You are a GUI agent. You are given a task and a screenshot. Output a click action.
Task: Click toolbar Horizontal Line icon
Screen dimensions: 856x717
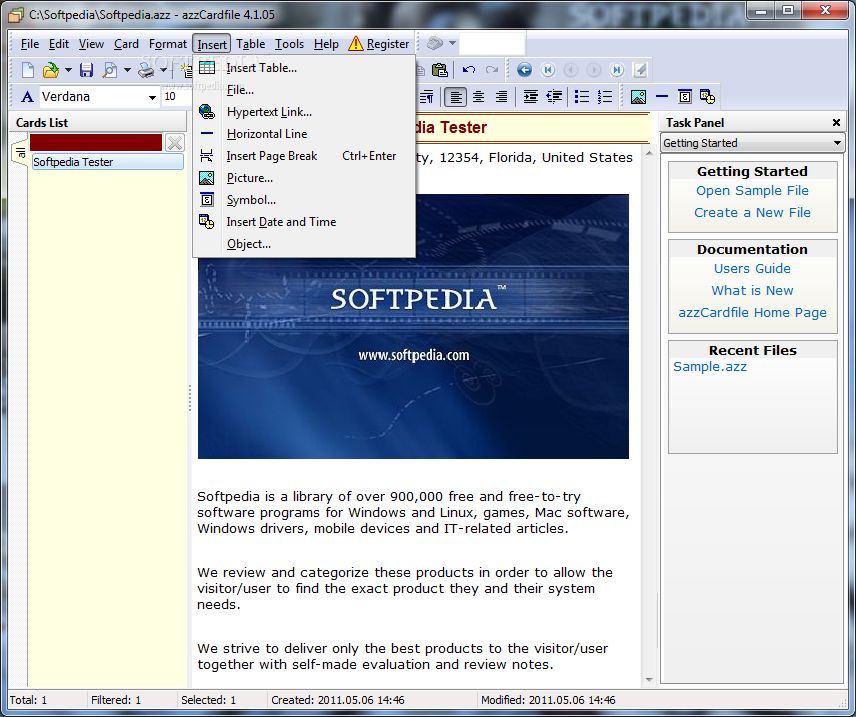[662, 97]
